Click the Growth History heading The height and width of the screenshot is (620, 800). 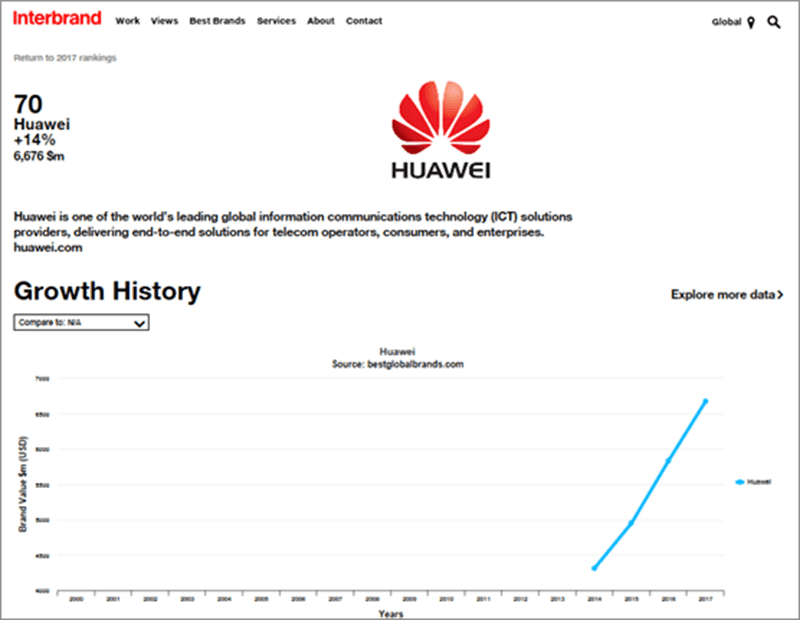click(x=107, y=291)
